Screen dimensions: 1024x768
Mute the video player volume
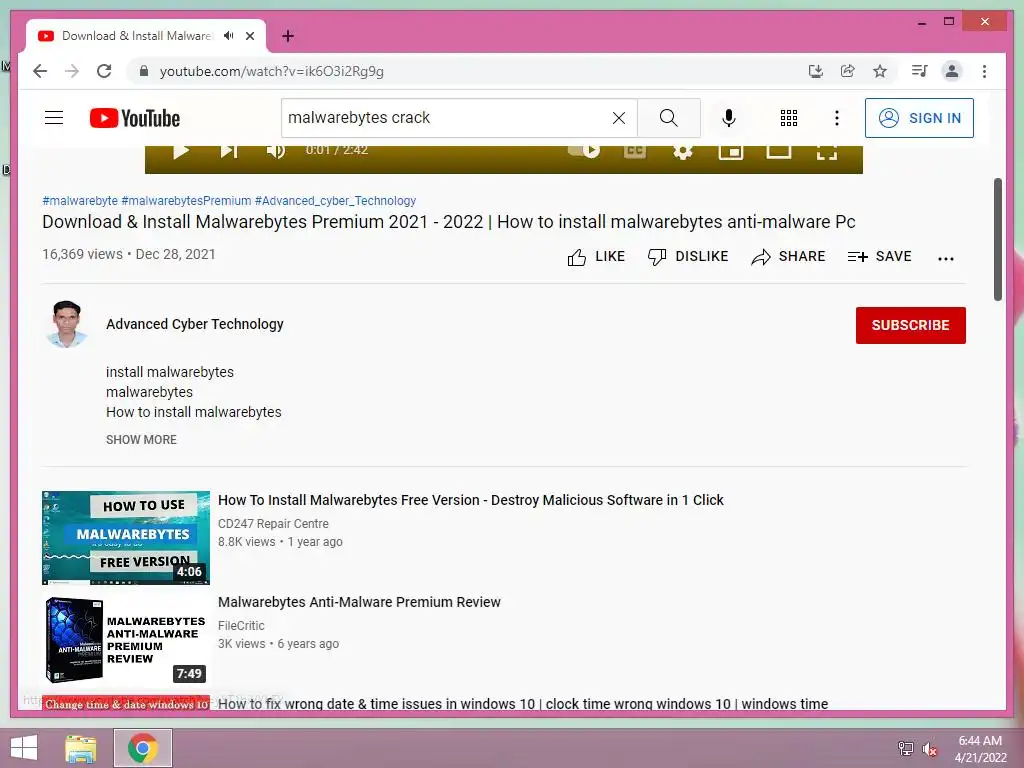[276, 152]
